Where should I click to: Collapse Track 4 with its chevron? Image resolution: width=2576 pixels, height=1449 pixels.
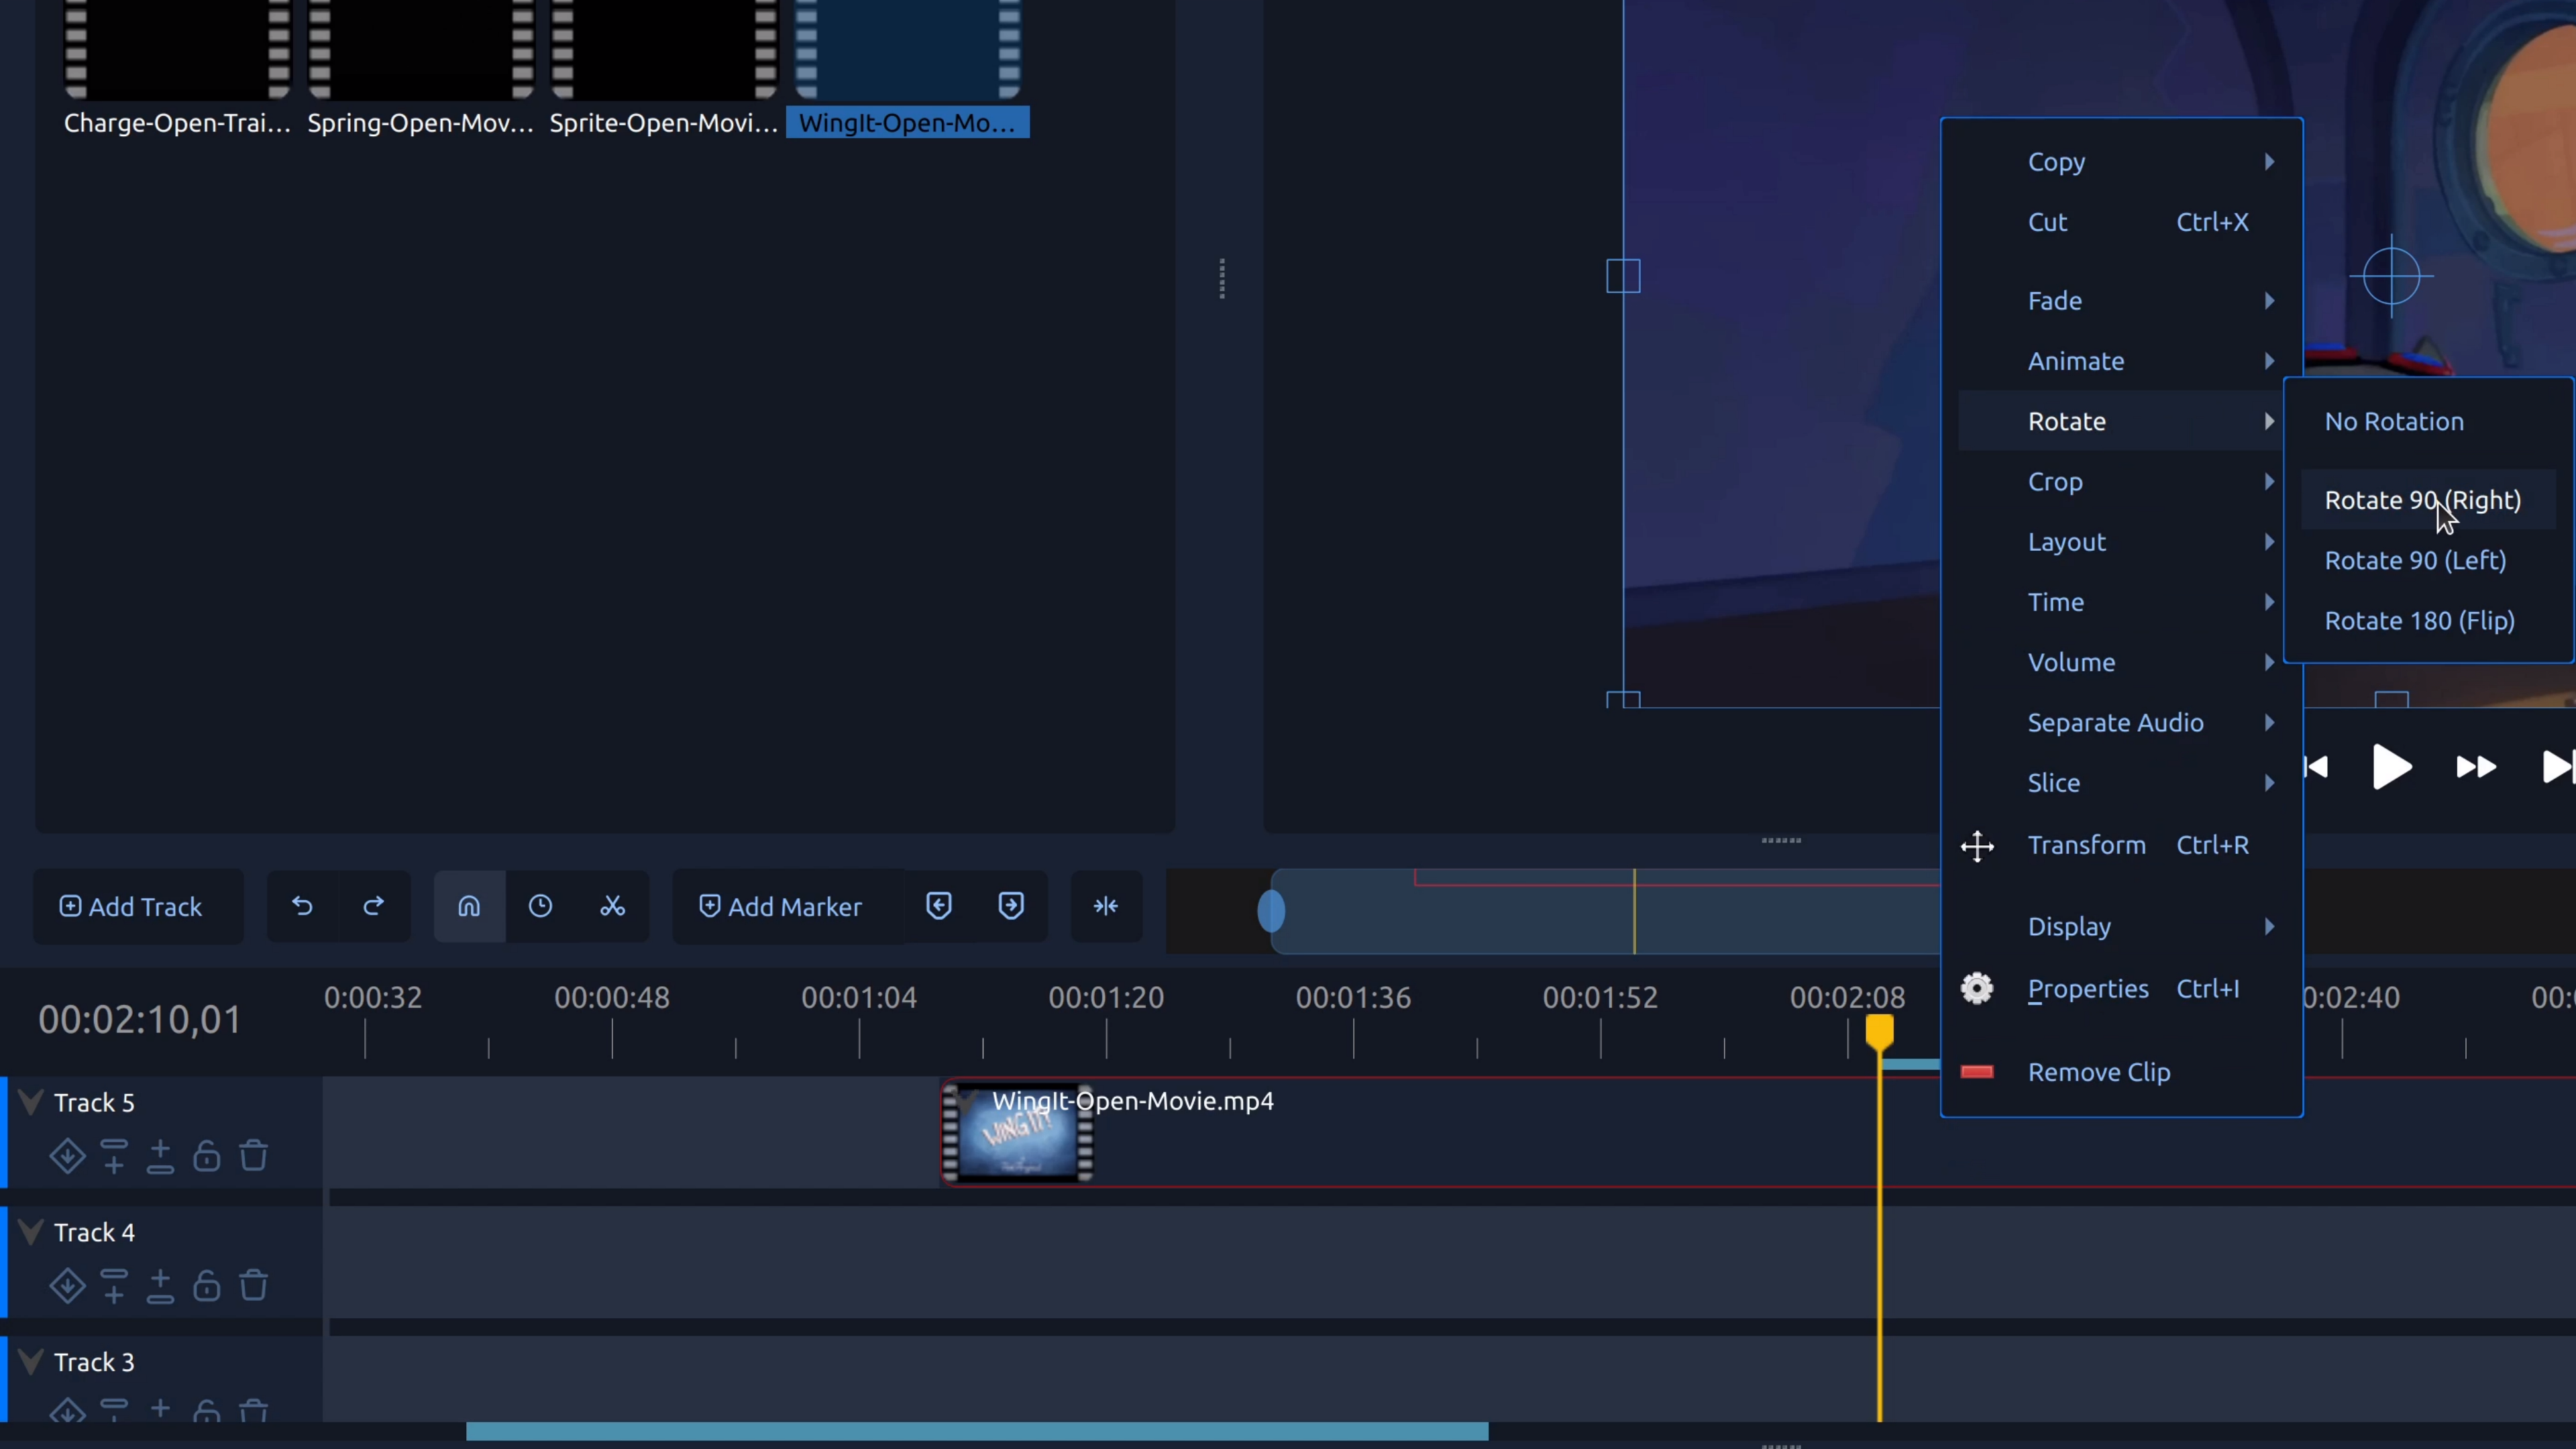[31, 1231]
